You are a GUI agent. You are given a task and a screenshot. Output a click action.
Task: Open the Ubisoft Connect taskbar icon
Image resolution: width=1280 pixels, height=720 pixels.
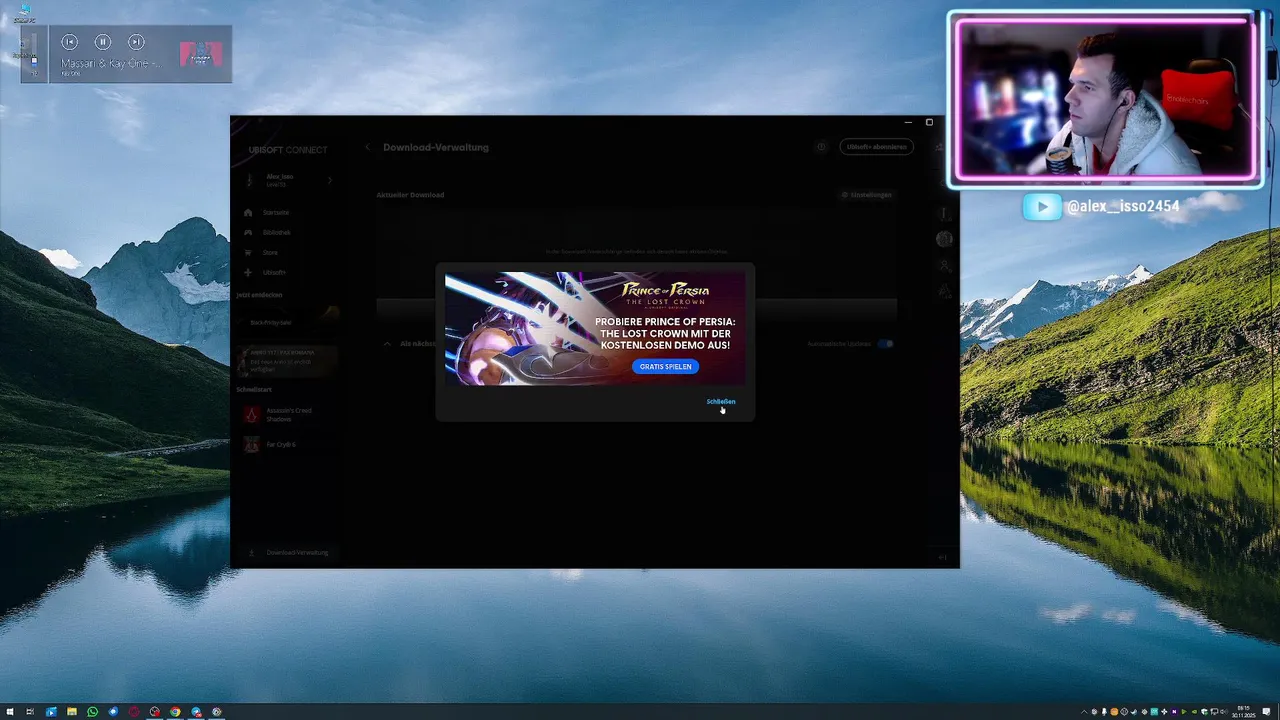click(217, 712)
